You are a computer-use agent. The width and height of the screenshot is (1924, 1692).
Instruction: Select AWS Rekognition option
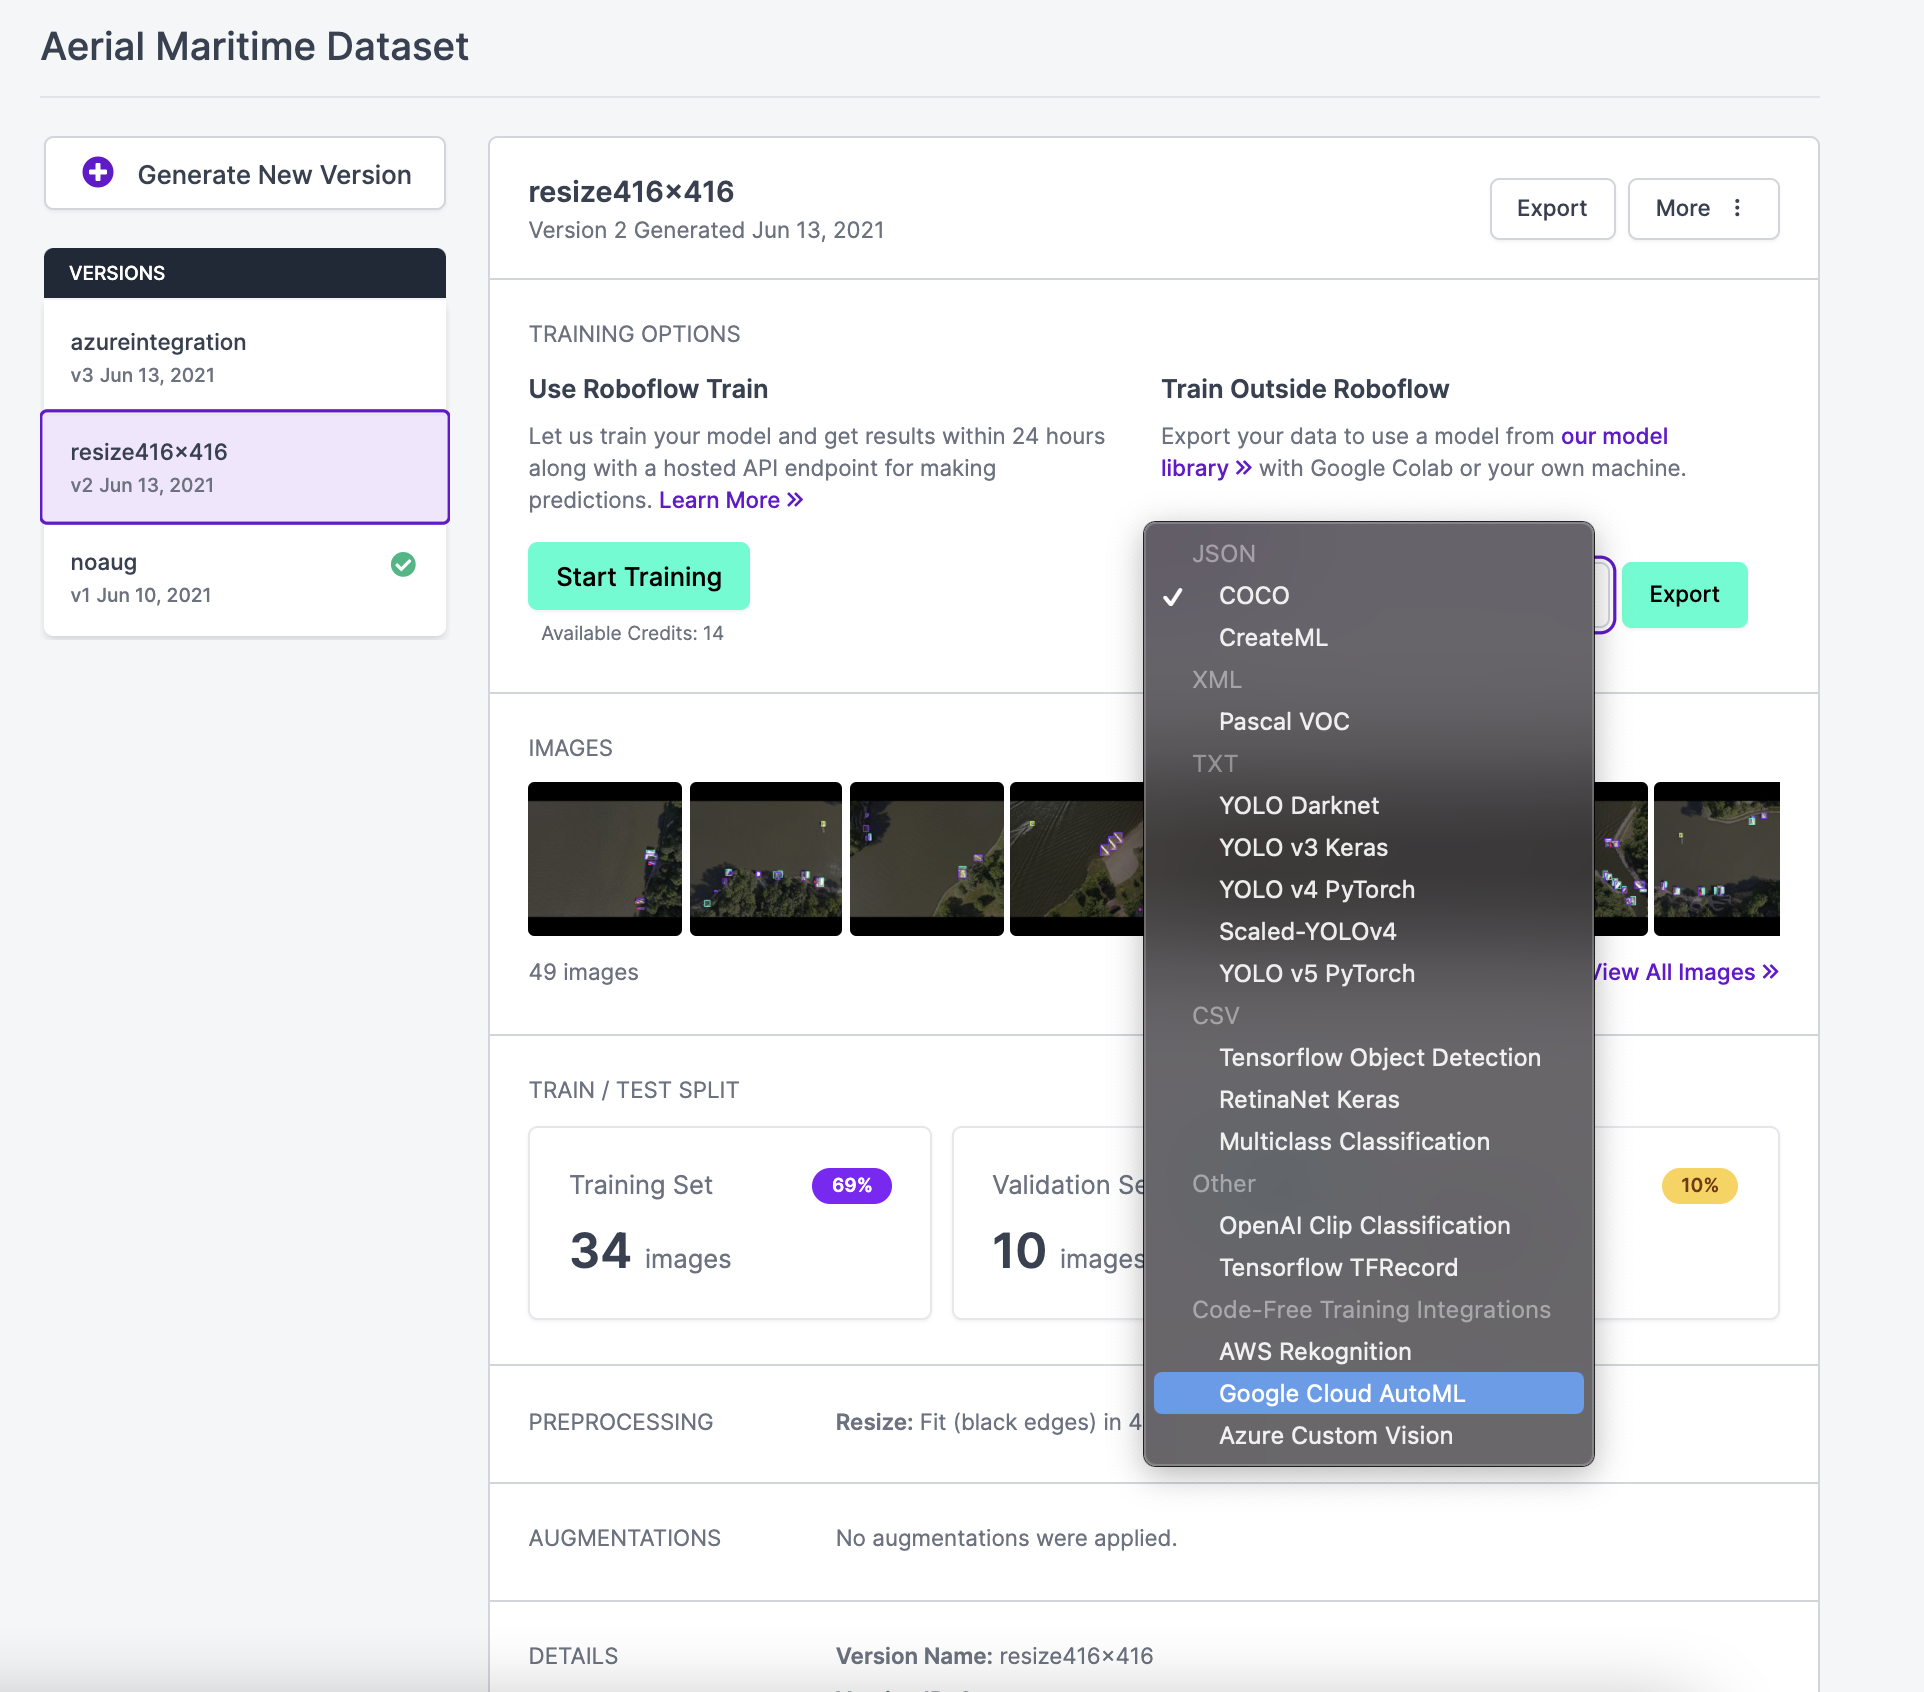1314,1351
